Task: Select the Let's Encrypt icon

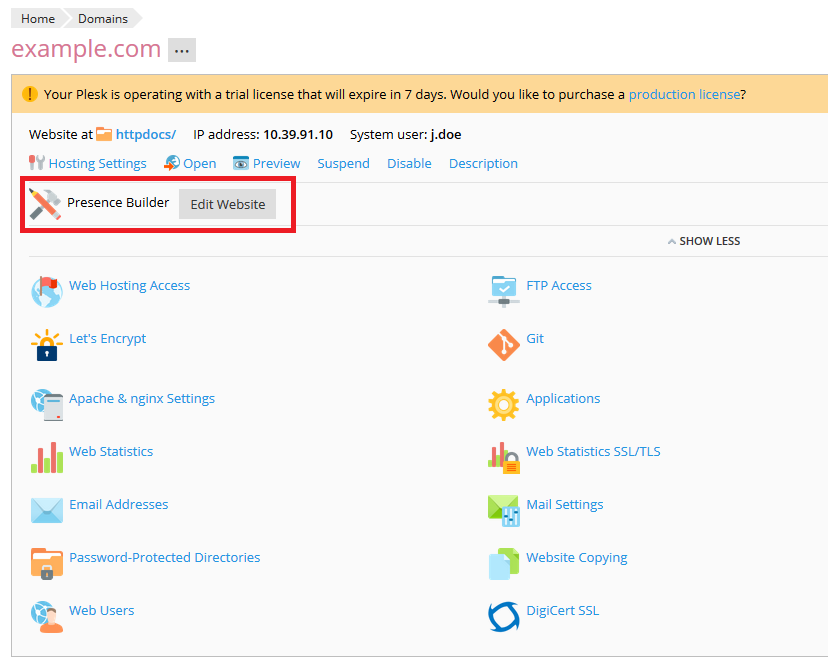Action: [x=46, y=344]
